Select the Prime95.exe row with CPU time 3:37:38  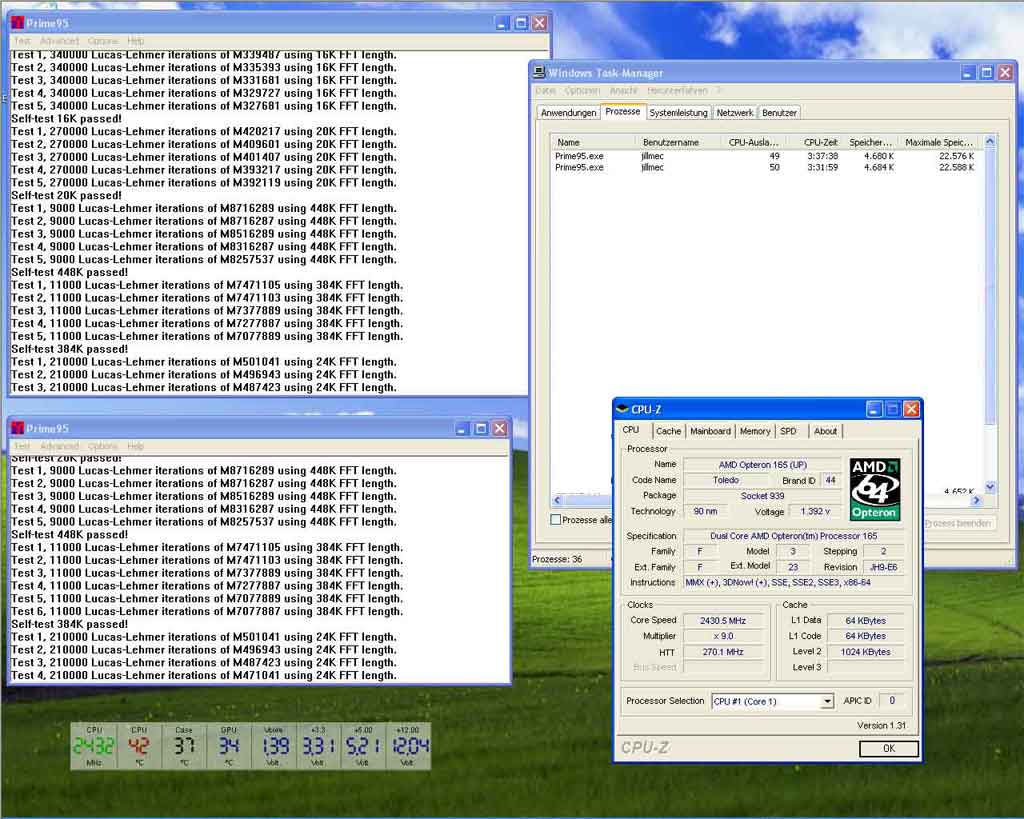click(x=767, y=156)
